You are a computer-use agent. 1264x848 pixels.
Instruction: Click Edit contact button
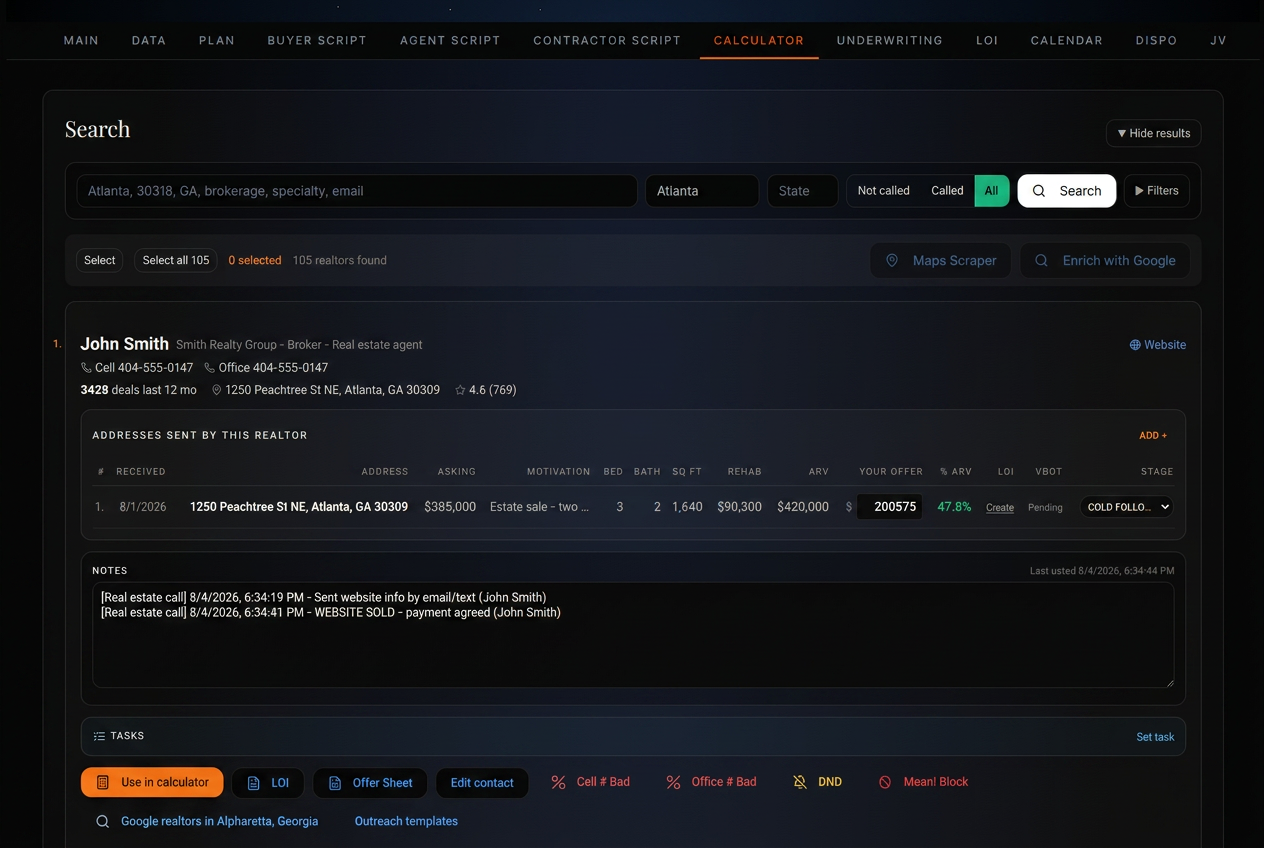[x=482, y=783]
